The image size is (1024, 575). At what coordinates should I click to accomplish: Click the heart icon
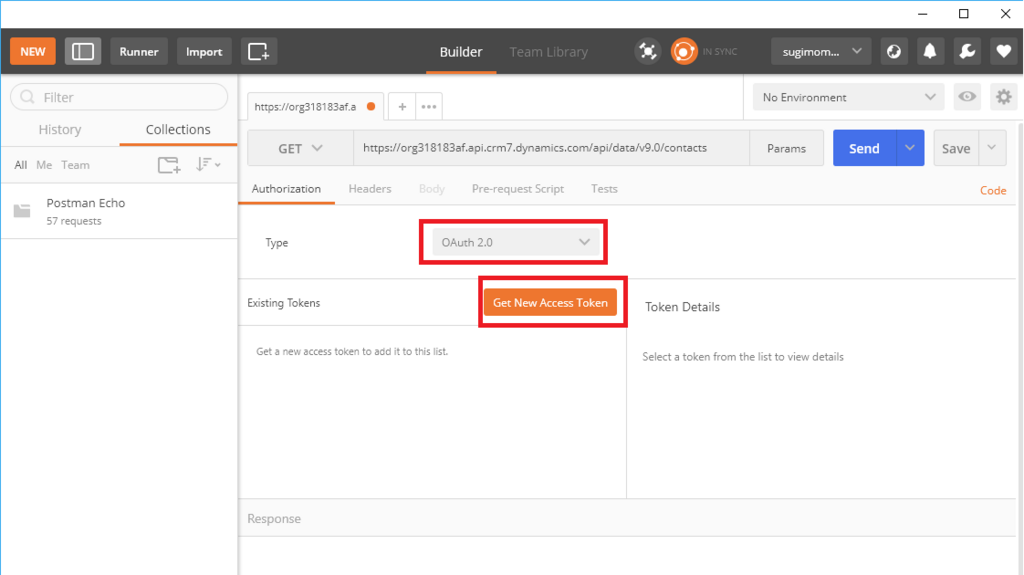(x=1004, y=52)
